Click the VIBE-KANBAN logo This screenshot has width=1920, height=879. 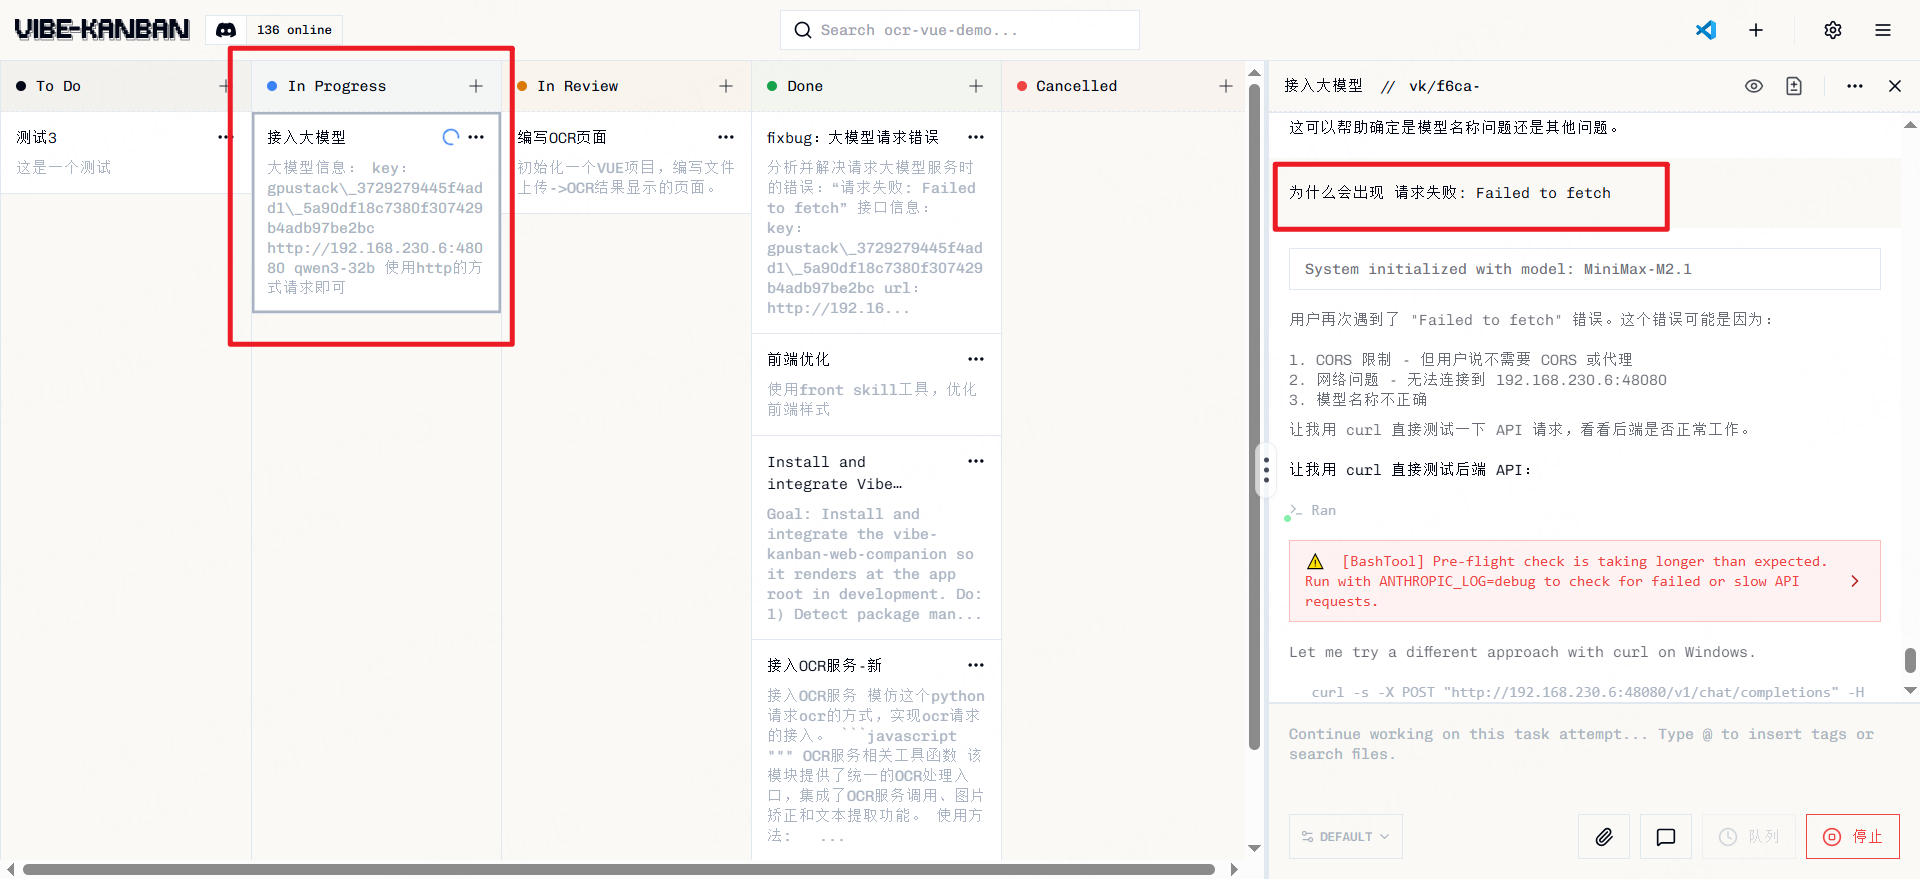[x=102, y=29]
